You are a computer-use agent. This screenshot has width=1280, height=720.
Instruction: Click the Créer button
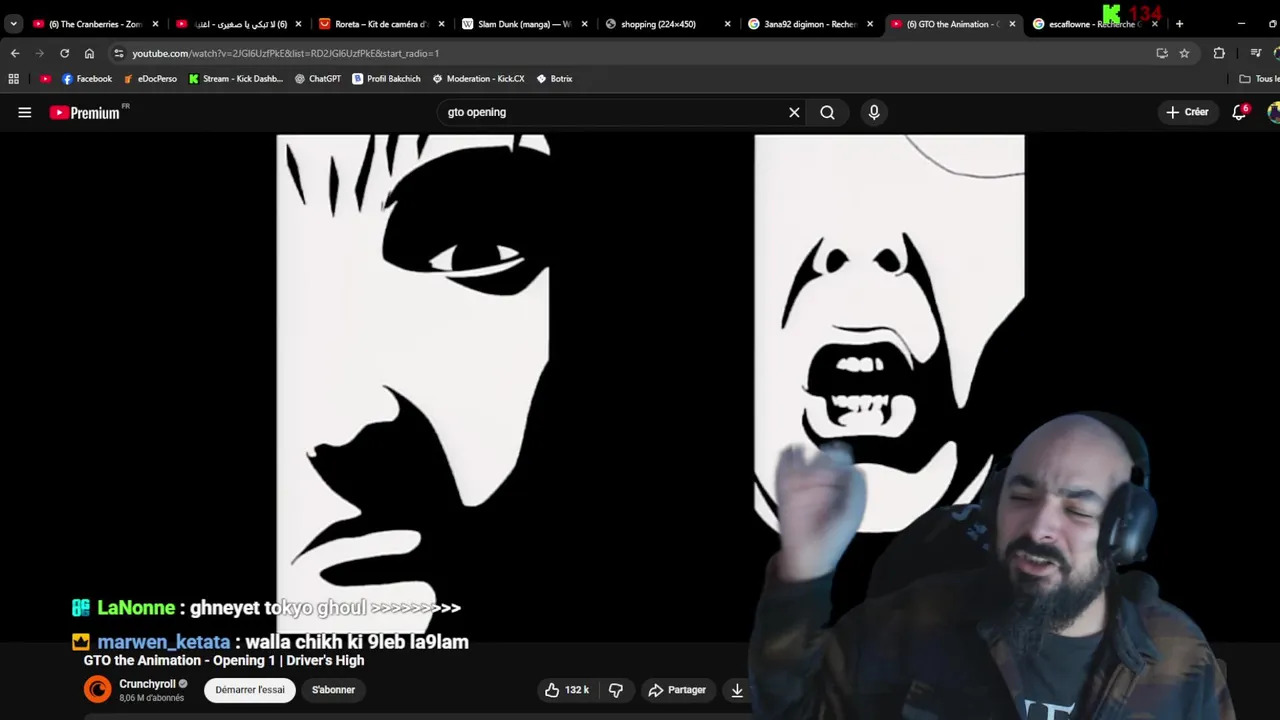click(x=1187, y=112)
